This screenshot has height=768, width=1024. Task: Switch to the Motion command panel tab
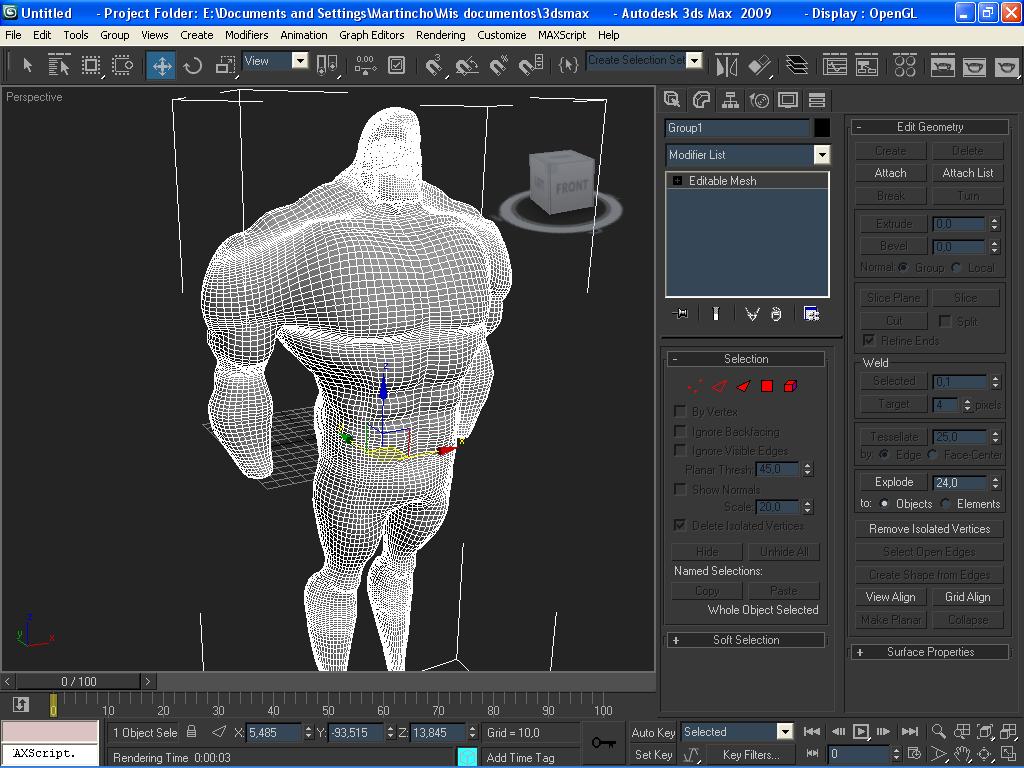pos(759,99)
